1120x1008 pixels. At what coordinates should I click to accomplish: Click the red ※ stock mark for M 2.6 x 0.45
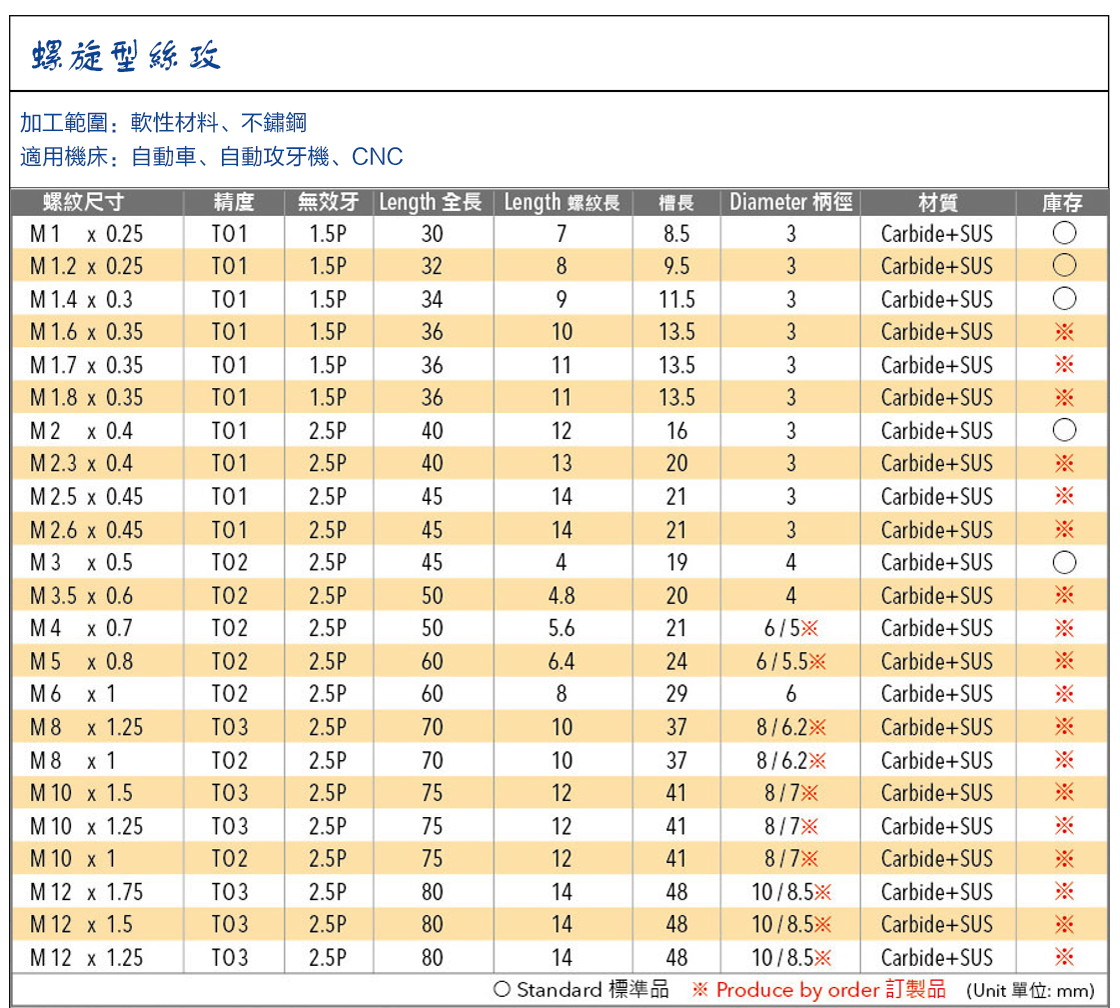pos(1064,529)
